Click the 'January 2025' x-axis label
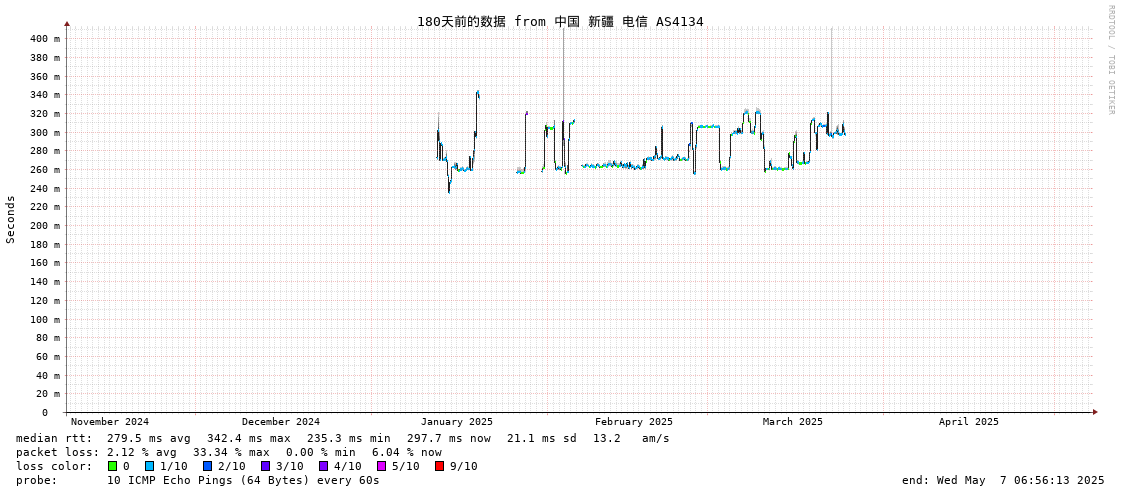This screenshot has width=1121, height=494. pos(457,422)
